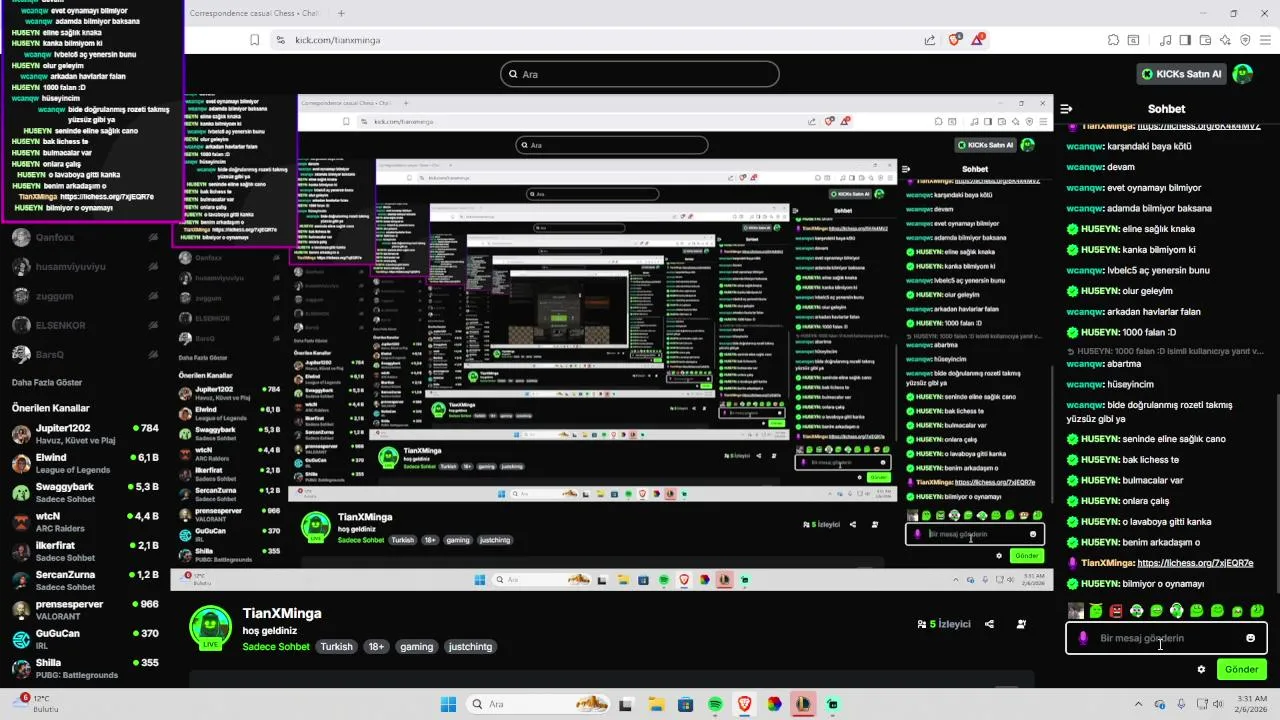The height and width of the screenshot is (720, 1280).
Task: Click KICKs Satın Al button
Action: tap(1182, 74)
